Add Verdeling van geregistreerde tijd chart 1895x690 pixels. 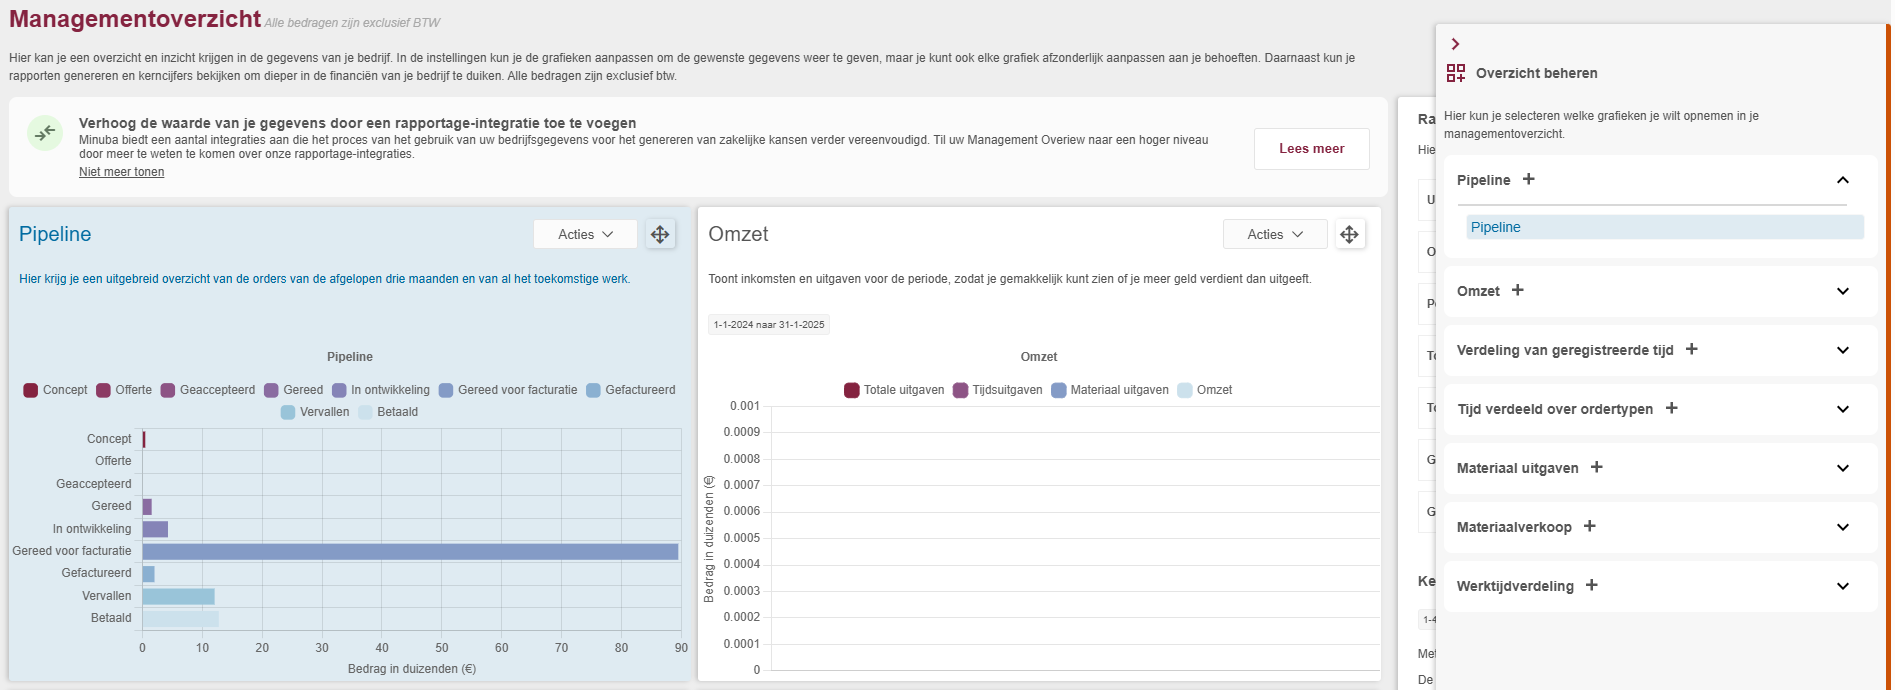pyautogui.click(x=1691, y=349)
